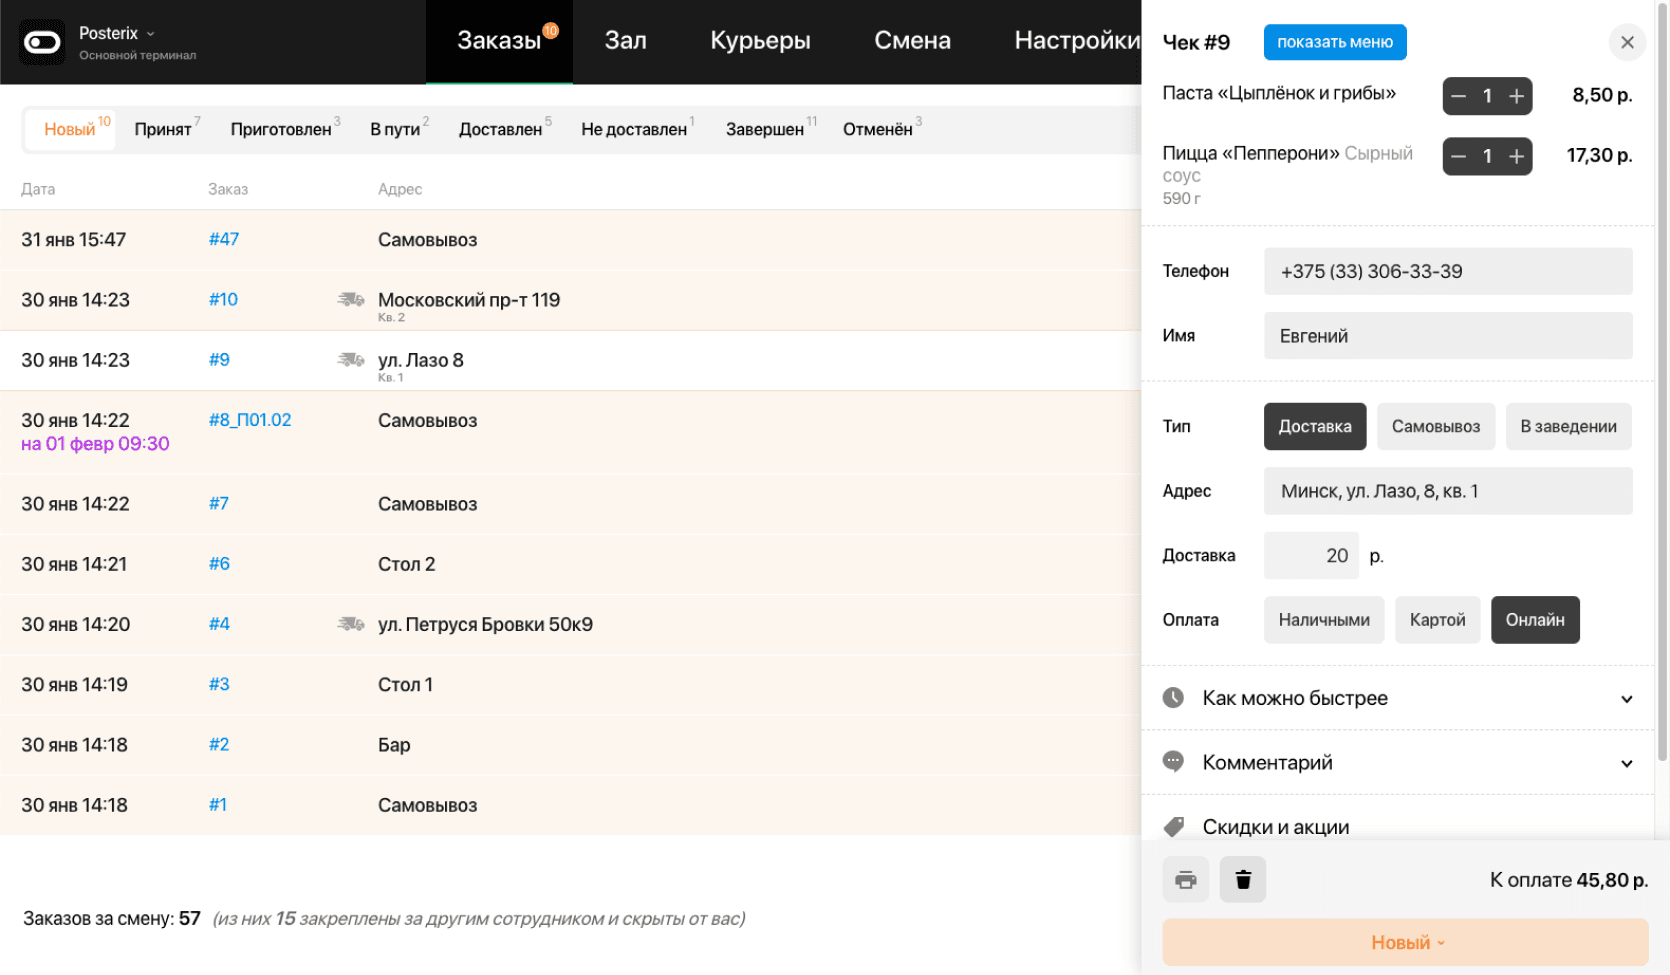The image size is (1670, 975).
Task: Show Завершен orders
Action: coord(766,130)
